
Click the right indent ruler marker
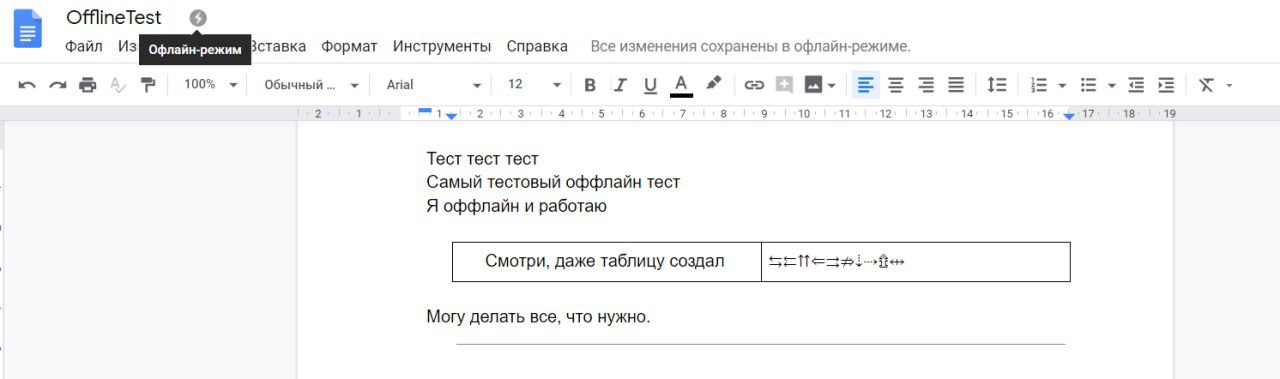pos(1069,117)
